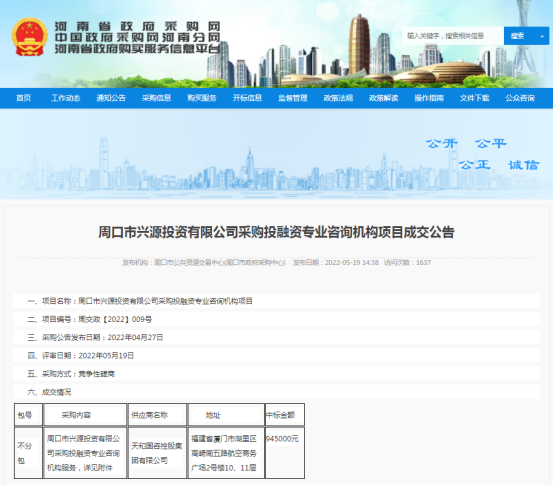This screenshot has height=485, width=554.
Task: Click publish date 2022-05-19 14:38
Action: click(335, 262)
